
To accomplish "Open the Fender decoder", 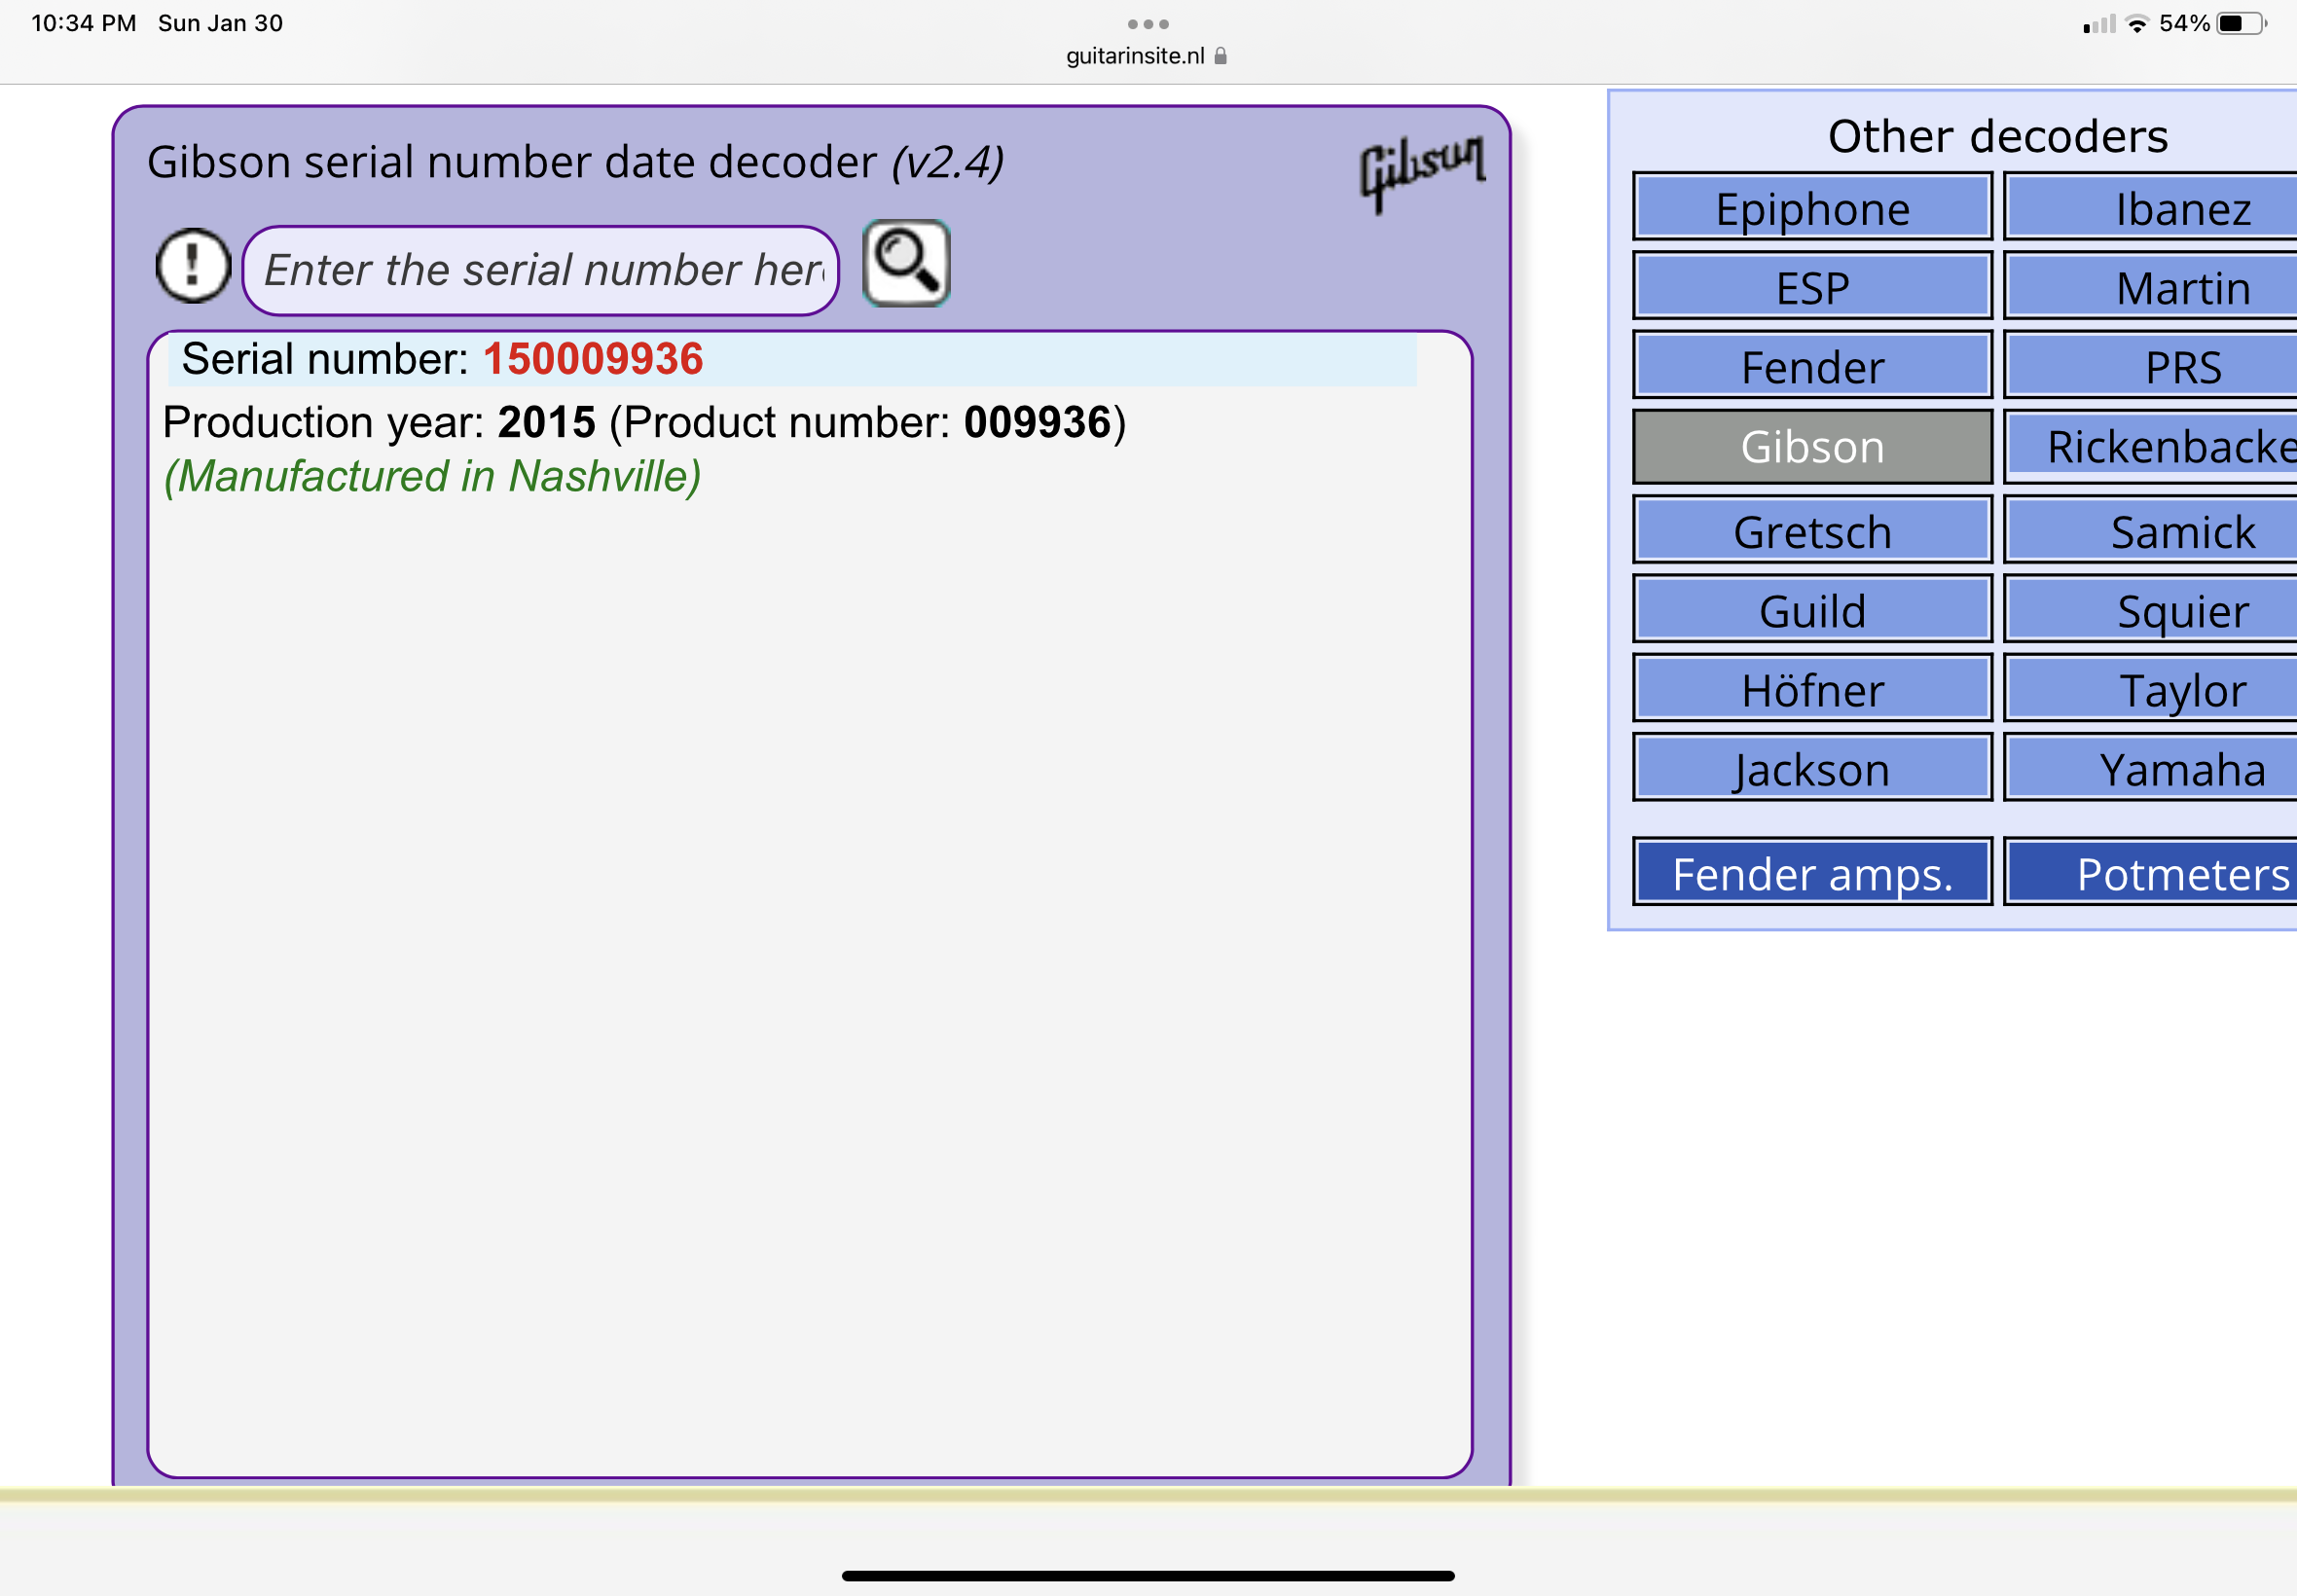I will 1812,365.
